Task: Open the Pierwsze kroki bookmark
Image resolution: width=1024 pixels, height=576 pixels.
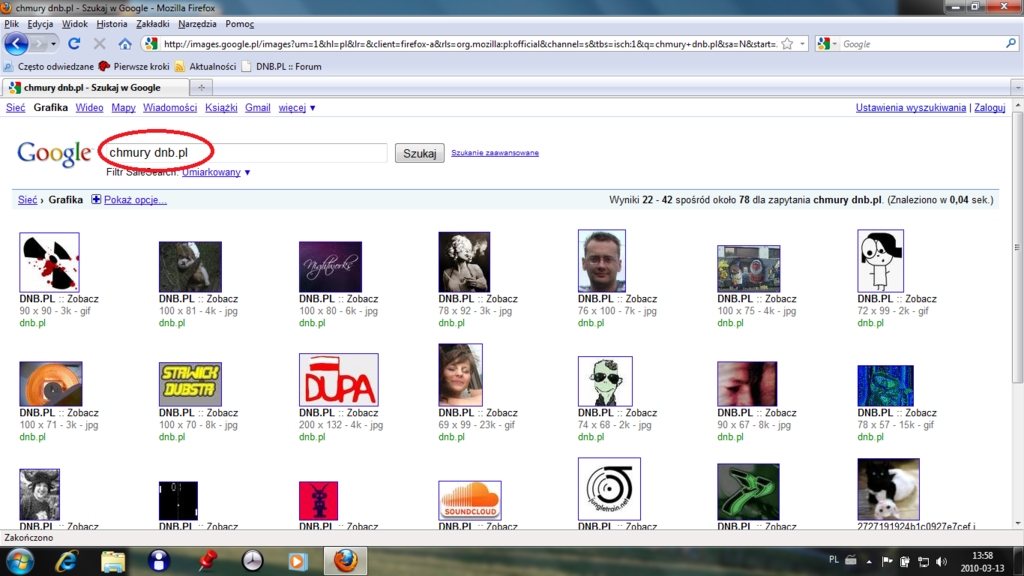Action: click(x=134, y=67)
